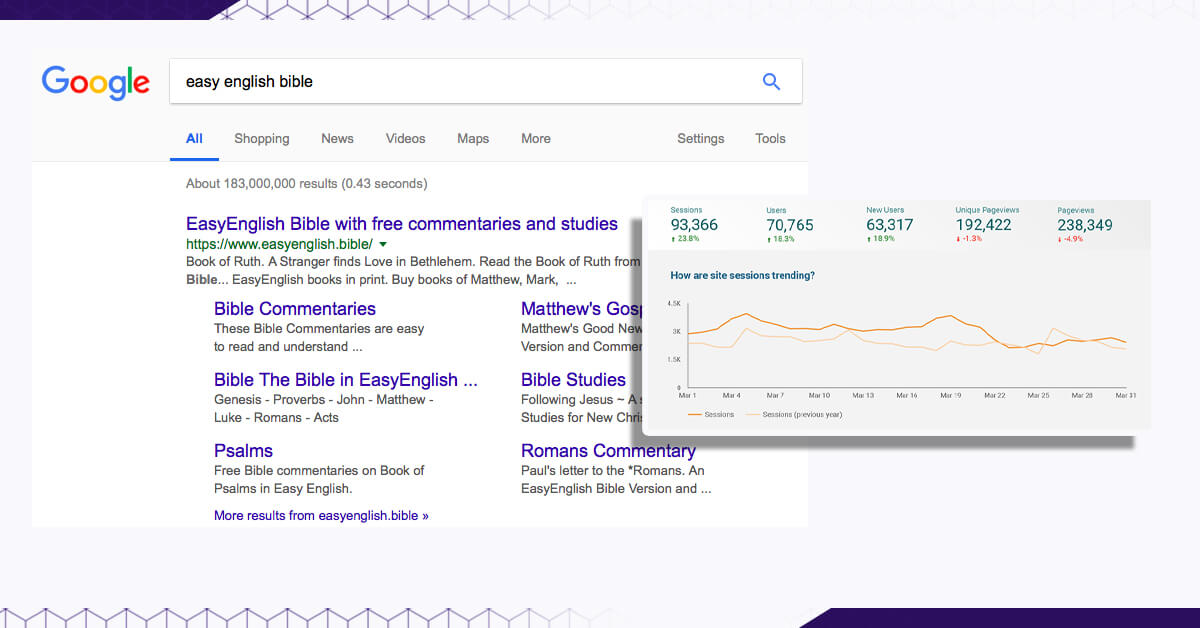This screenshot has width=1200, height=628.
Task: Click the 'About 183,000,000 results' text
Action: 306,184
